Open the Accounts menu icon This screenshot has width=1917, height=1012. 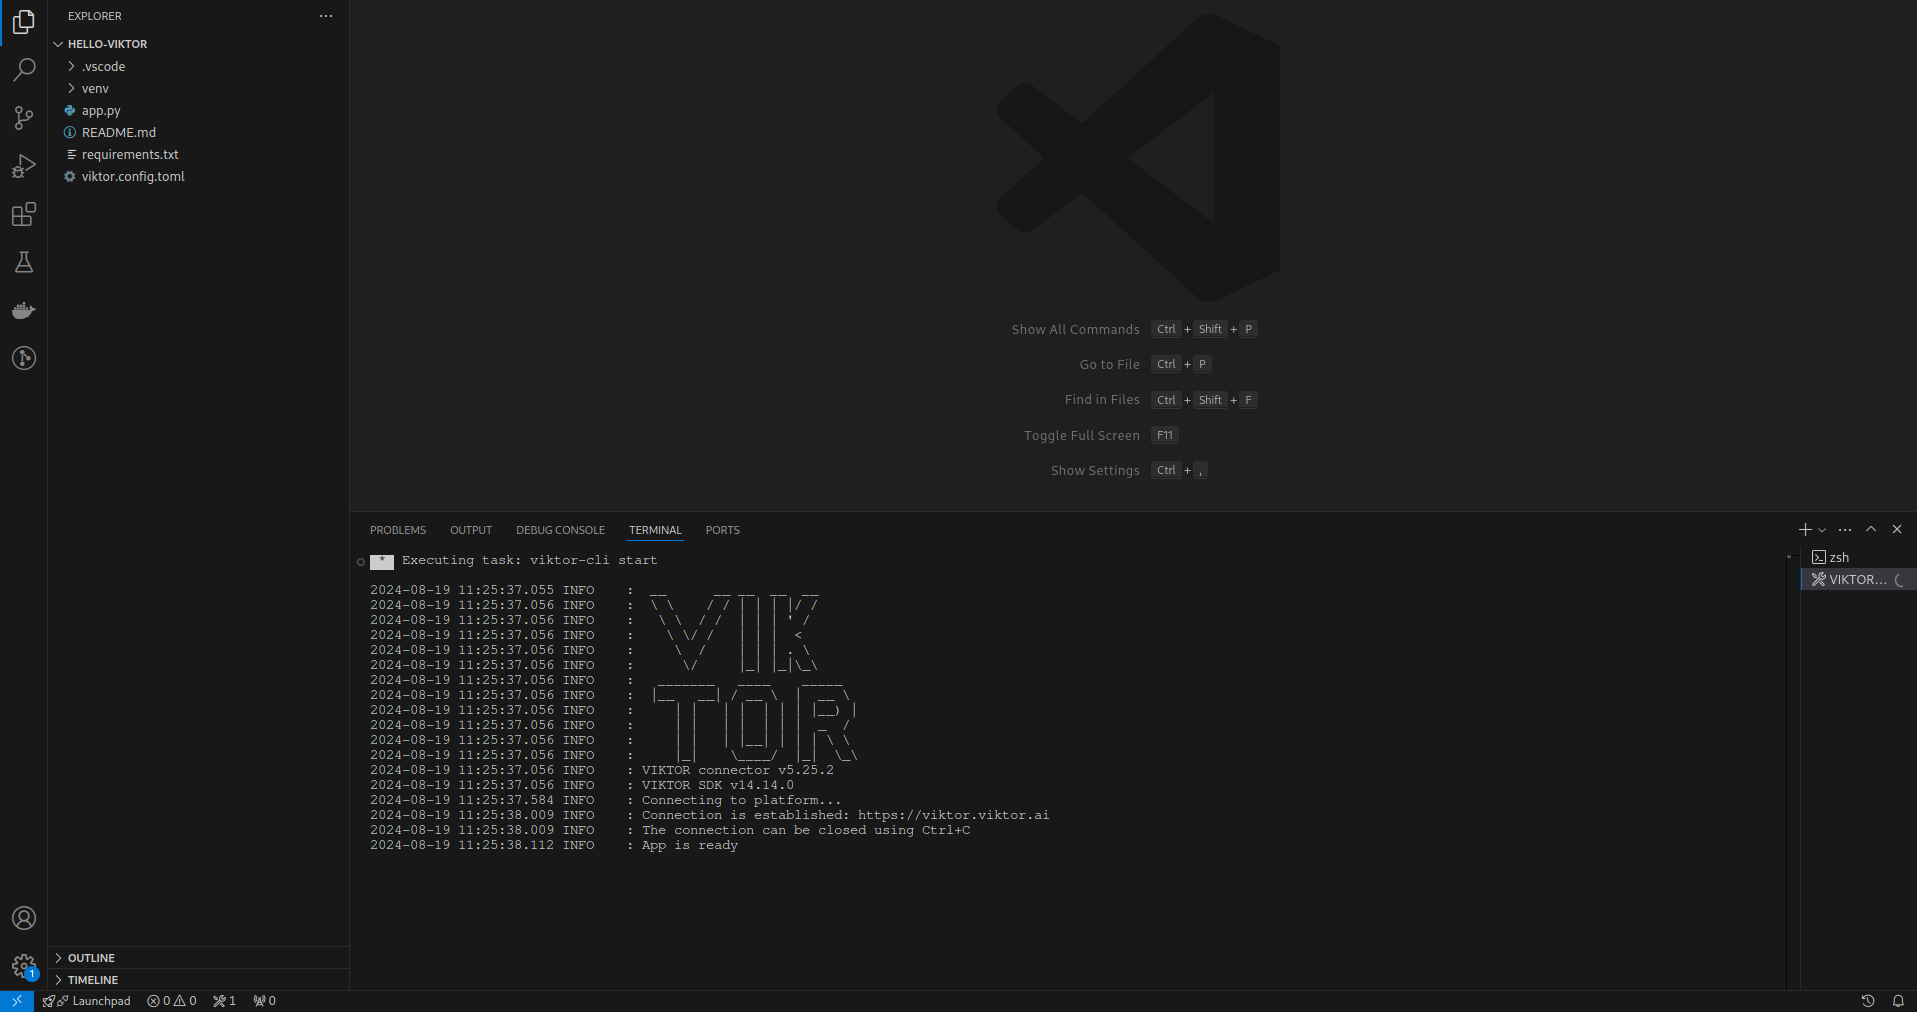24,918
